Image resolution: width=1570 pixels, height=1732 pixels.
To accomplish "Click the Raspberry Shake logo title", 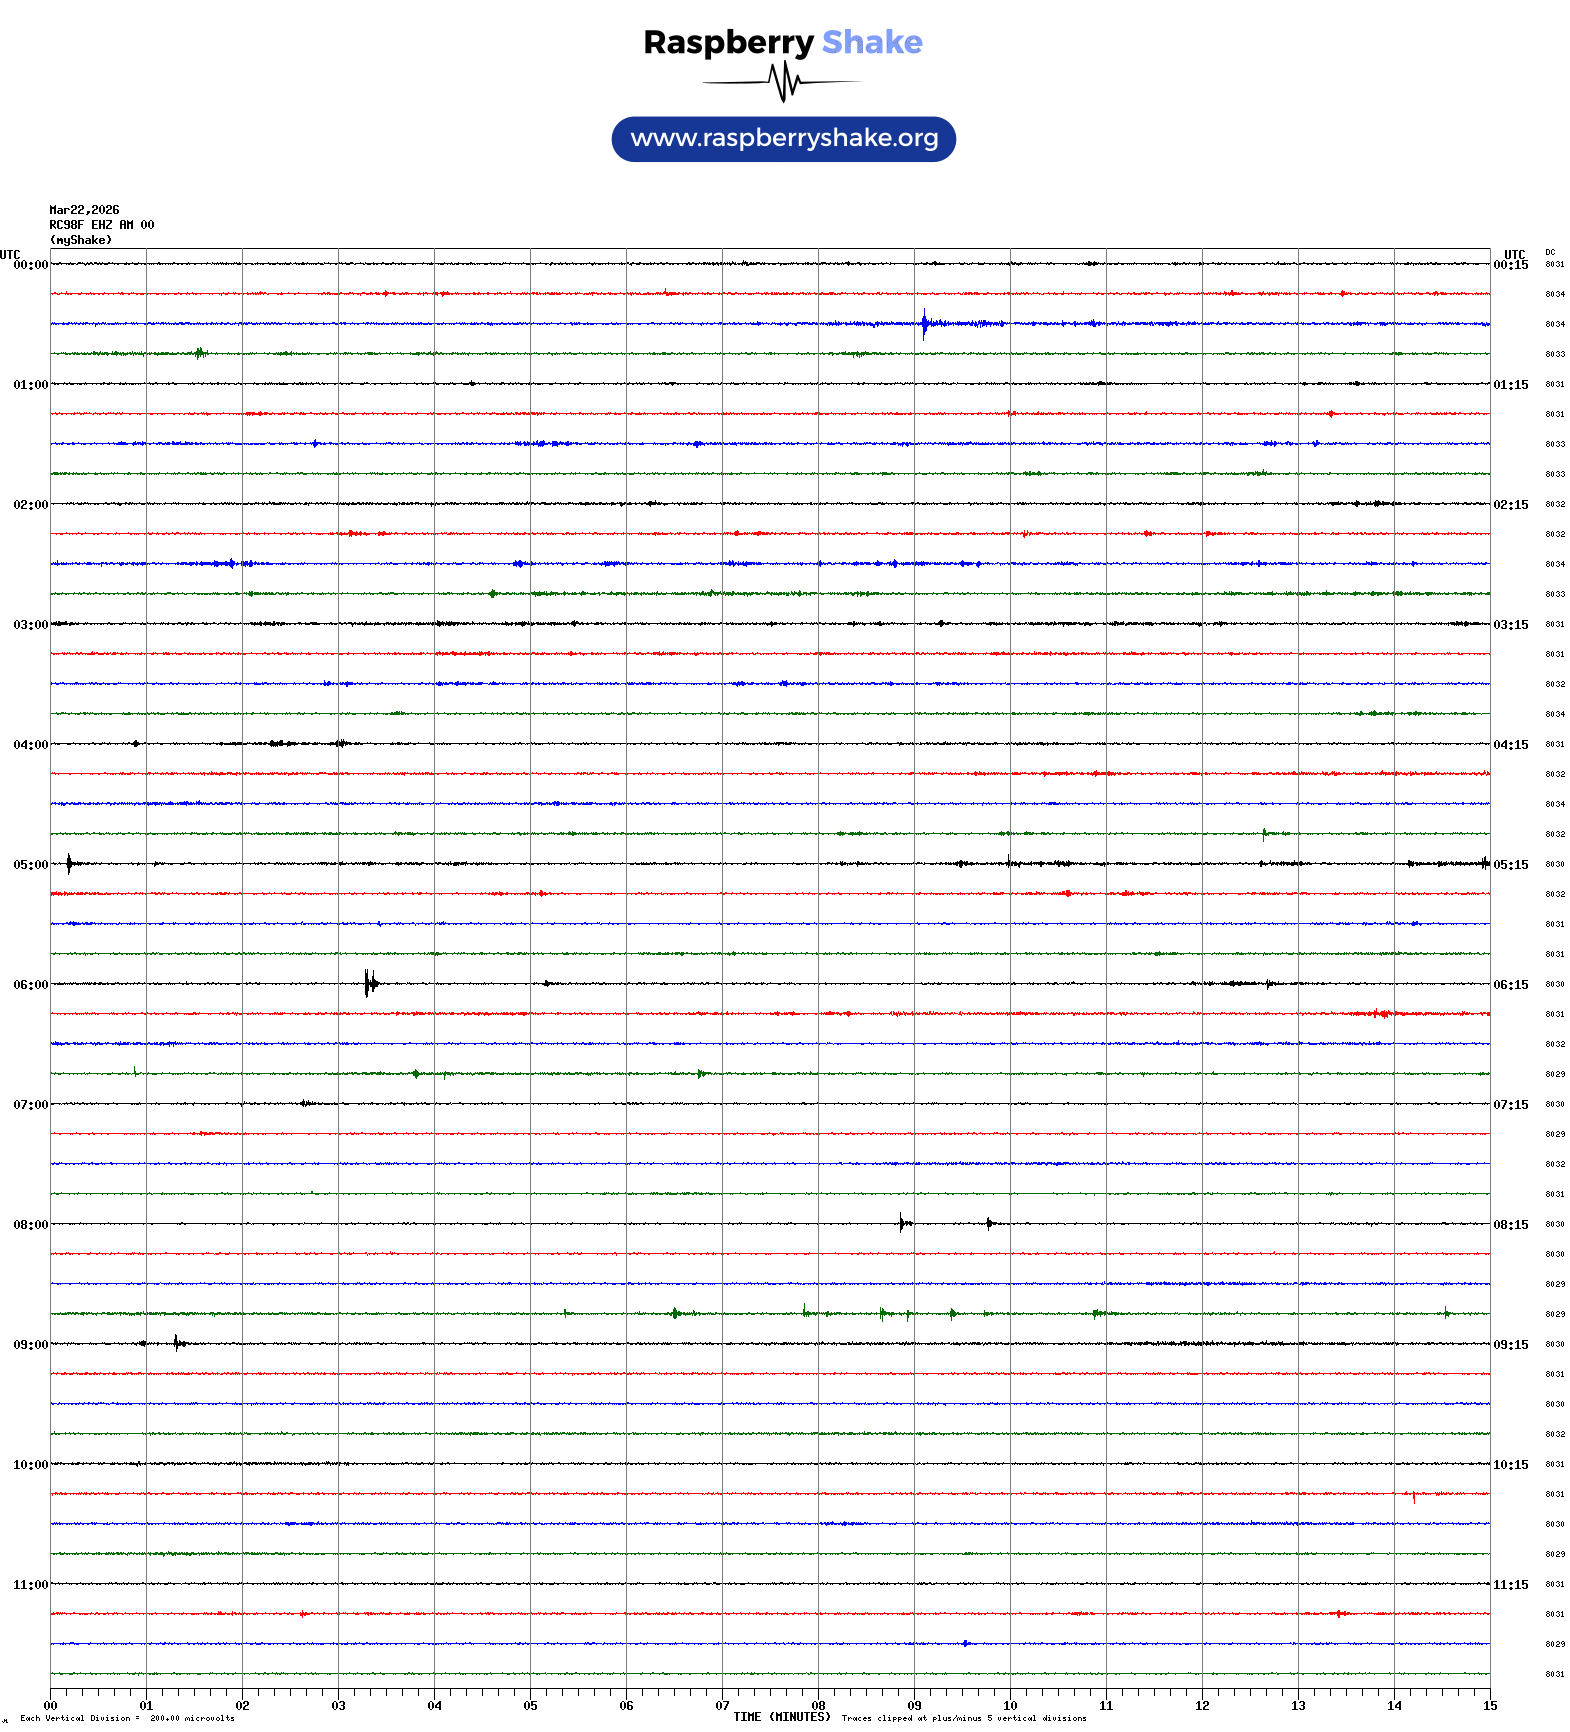I will 782,43.
